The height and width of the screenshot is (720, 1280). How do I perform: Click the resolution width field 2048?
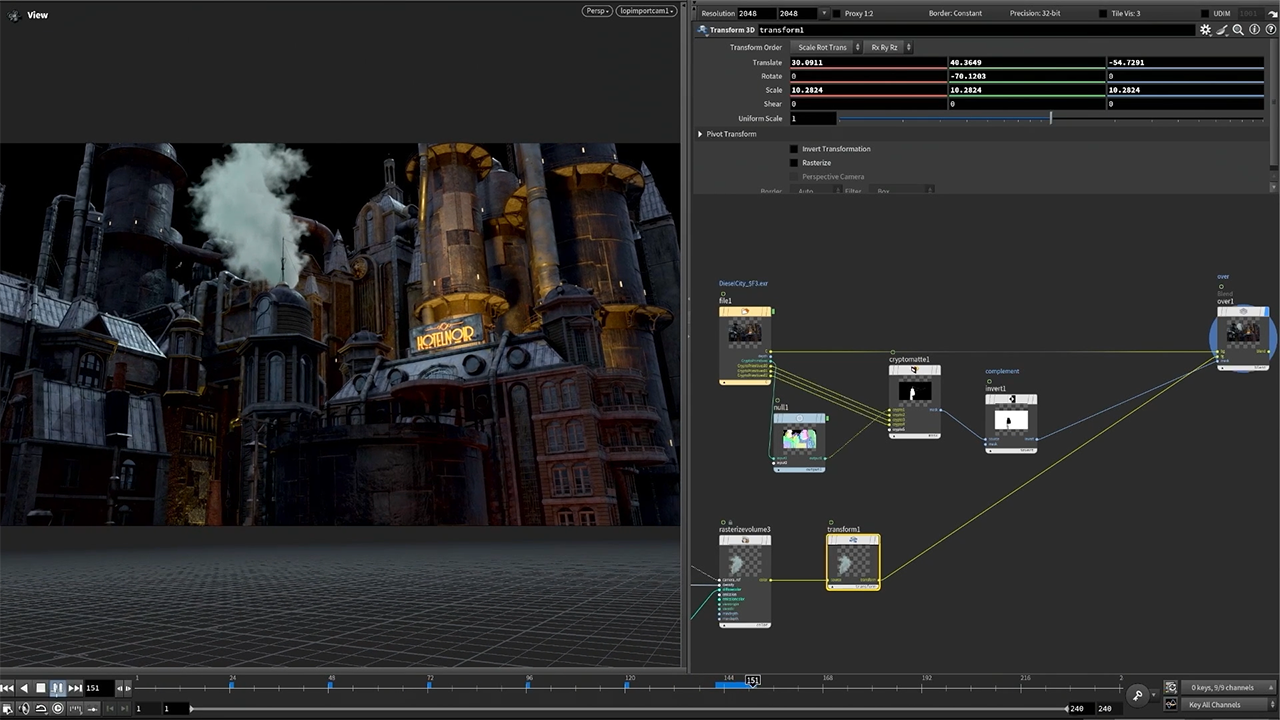(x=756, y=14)
